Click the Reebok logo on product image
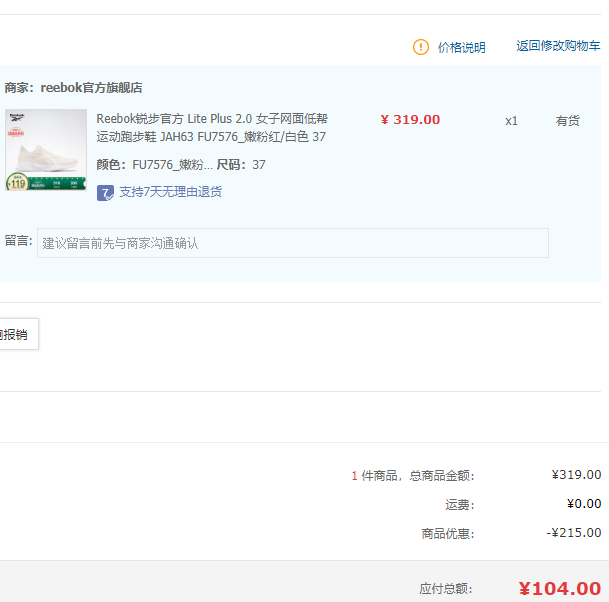 (x=17, y=117)
